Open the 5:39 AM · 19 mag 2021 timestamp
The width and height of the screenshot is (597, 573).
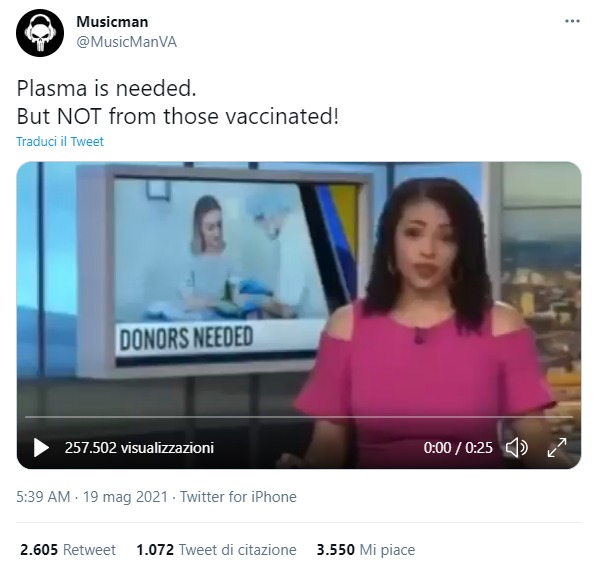(92, 497)
